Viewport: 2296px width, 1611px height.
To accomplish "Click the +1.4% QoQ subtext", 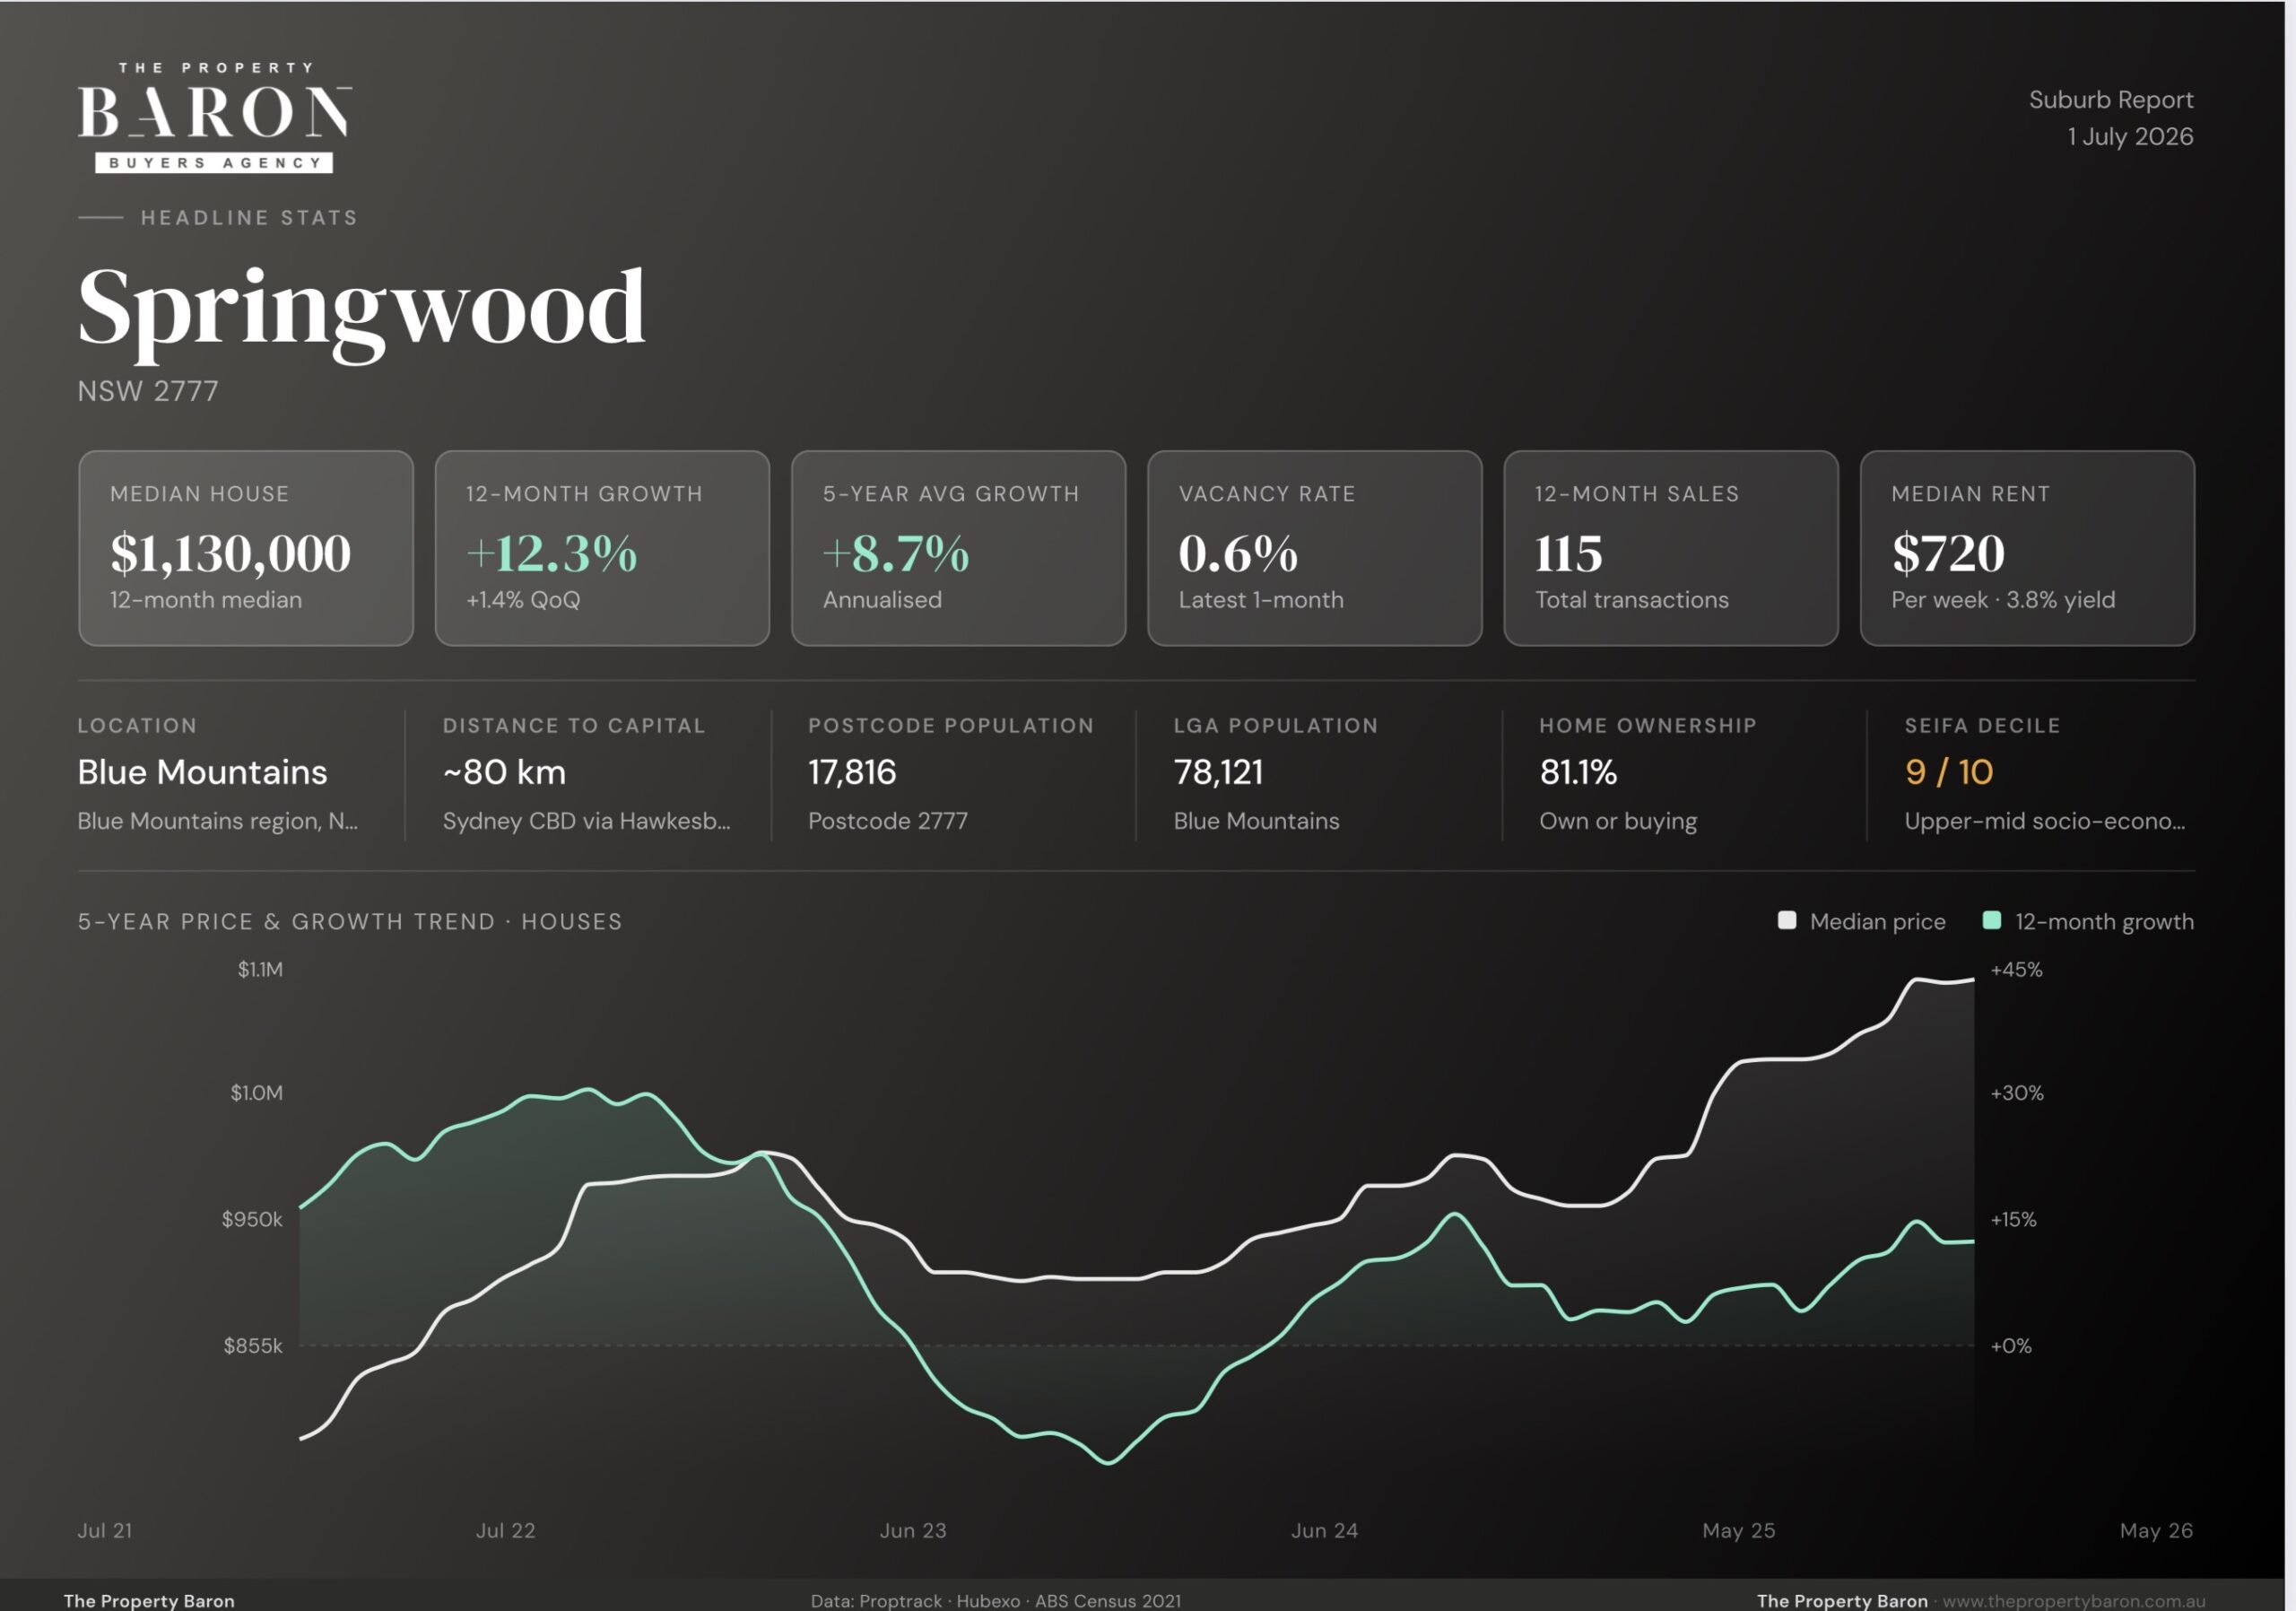I will point(523,600).
